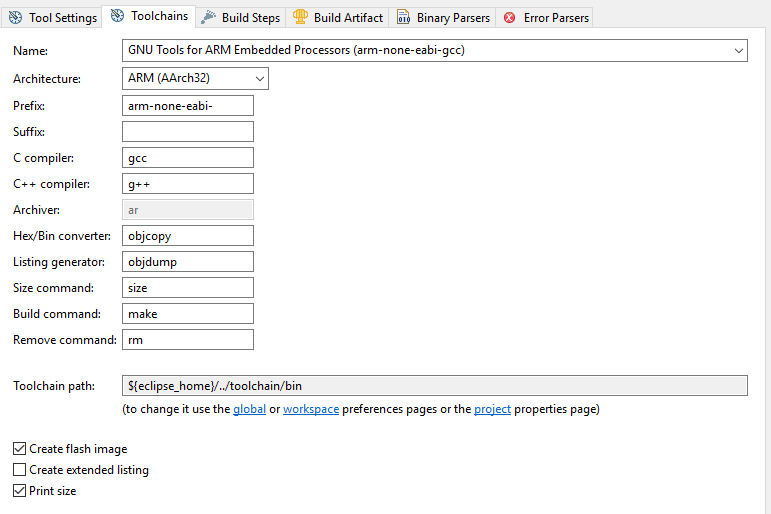Viewport: 771px width, 514px height.
Task: Open the global preferences link
Action: tap(250, 409)
